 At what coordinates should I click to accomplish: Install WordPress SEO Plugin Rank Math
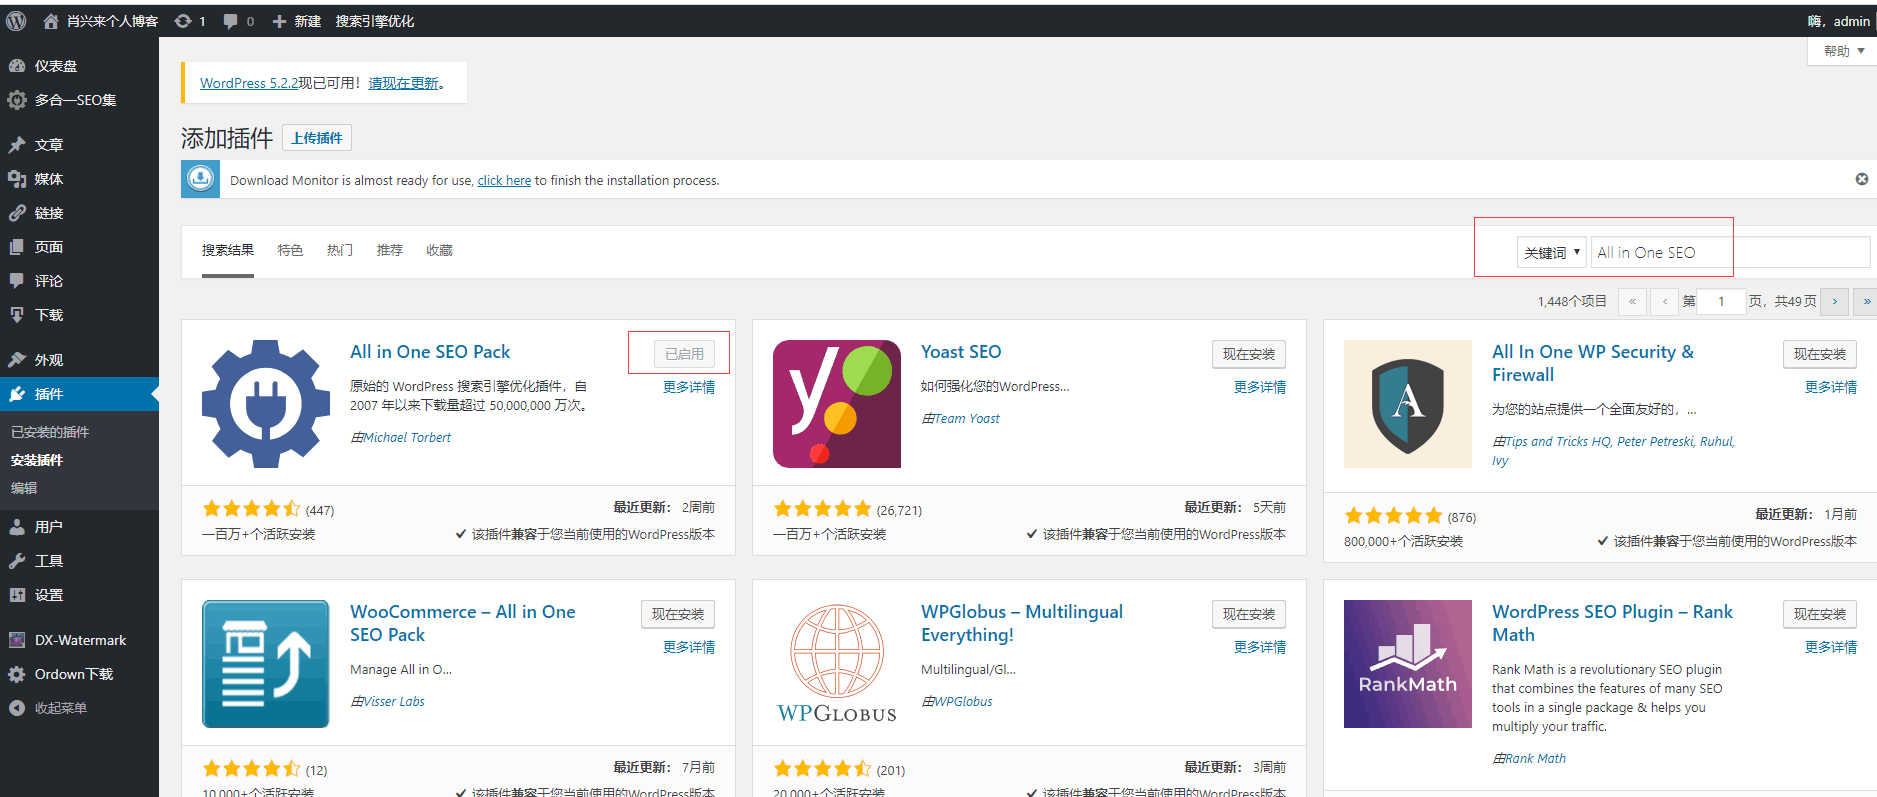1820,614
